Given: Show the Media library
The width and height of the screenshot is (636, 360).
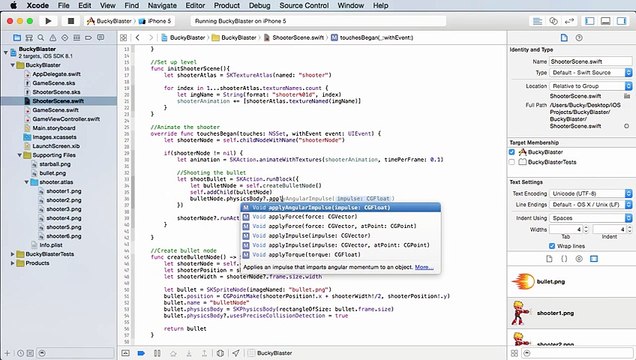Looking at the screenshot, I should tap(594, 259).
